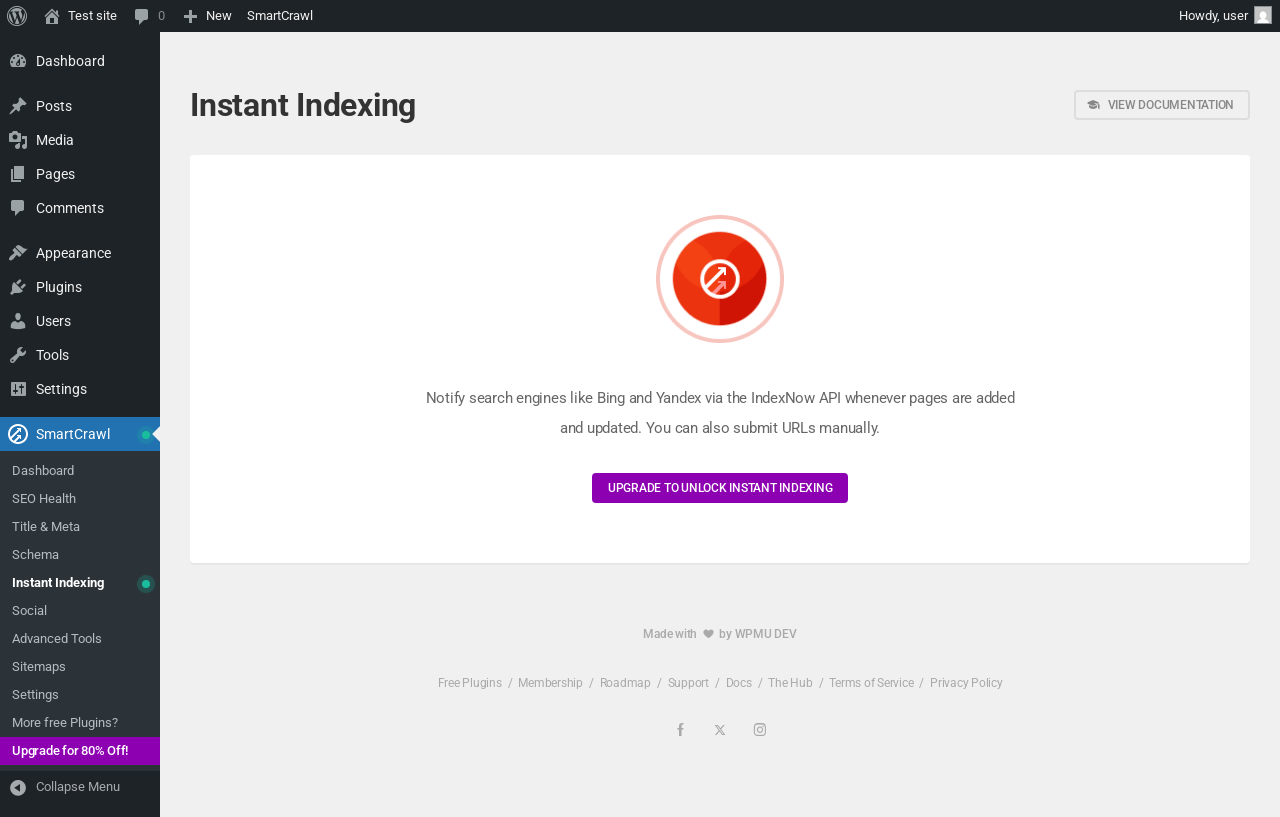Open the Howdy, user account menu

tap(1225, 16)
